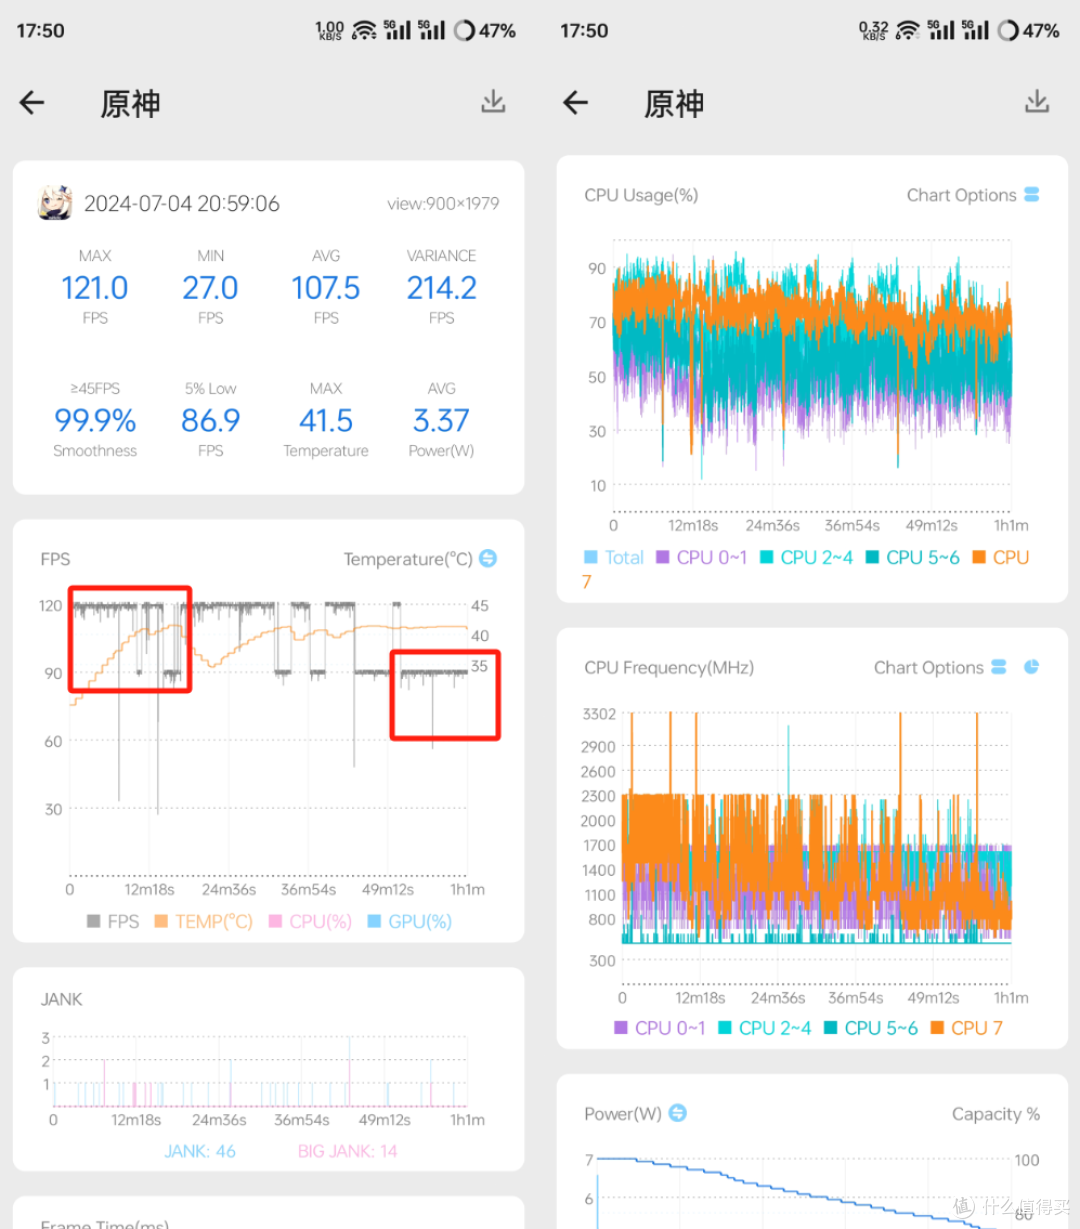
Task: Tap the MAX 121.0 FPS value
Action: (x=95, y=288)
